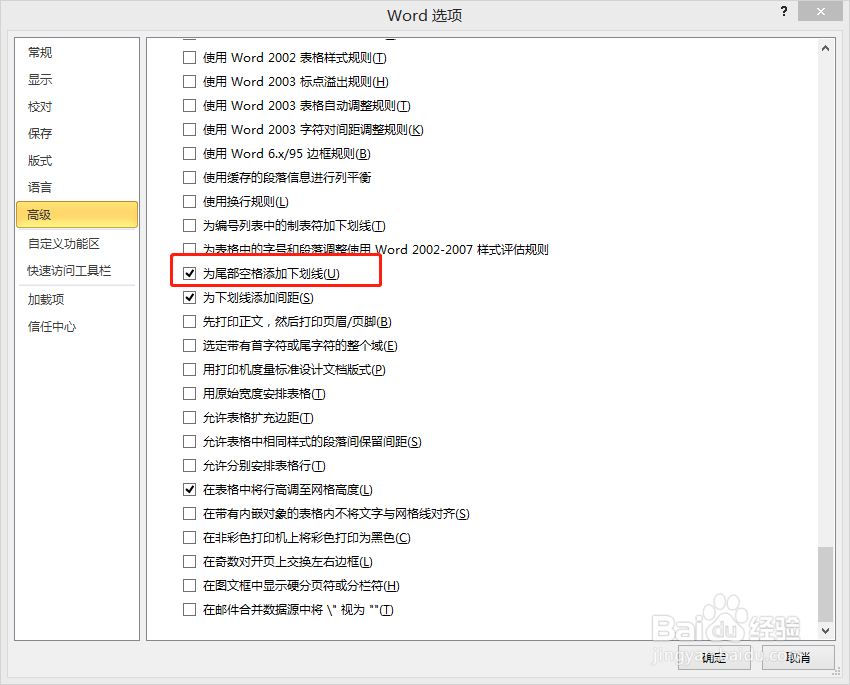Enable 使用缓存的段落信息进行列平衡

[x=189, y=178]
